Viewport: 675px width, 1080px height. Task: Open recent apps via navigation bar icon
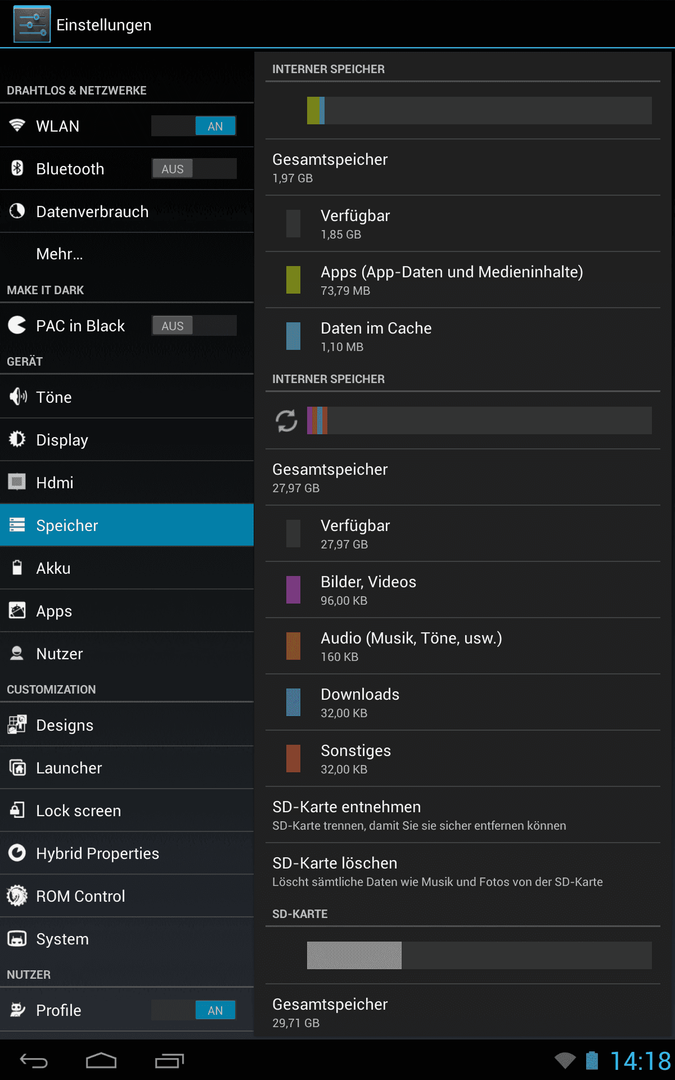(169, 1060)
